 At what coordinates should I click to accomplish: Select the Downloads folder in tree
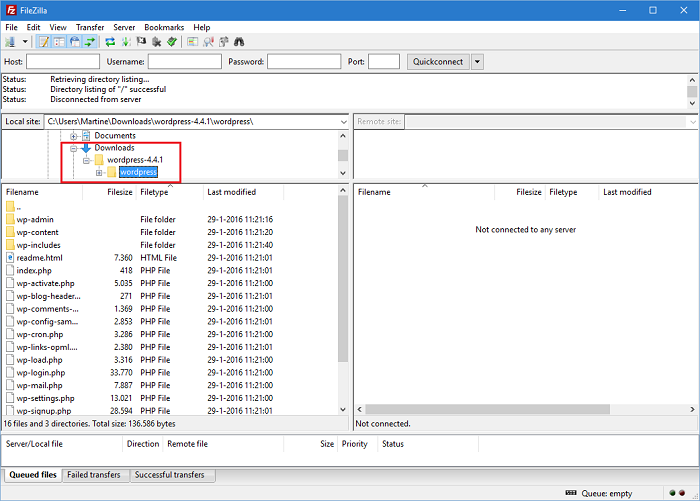click(x=114, y=148)
